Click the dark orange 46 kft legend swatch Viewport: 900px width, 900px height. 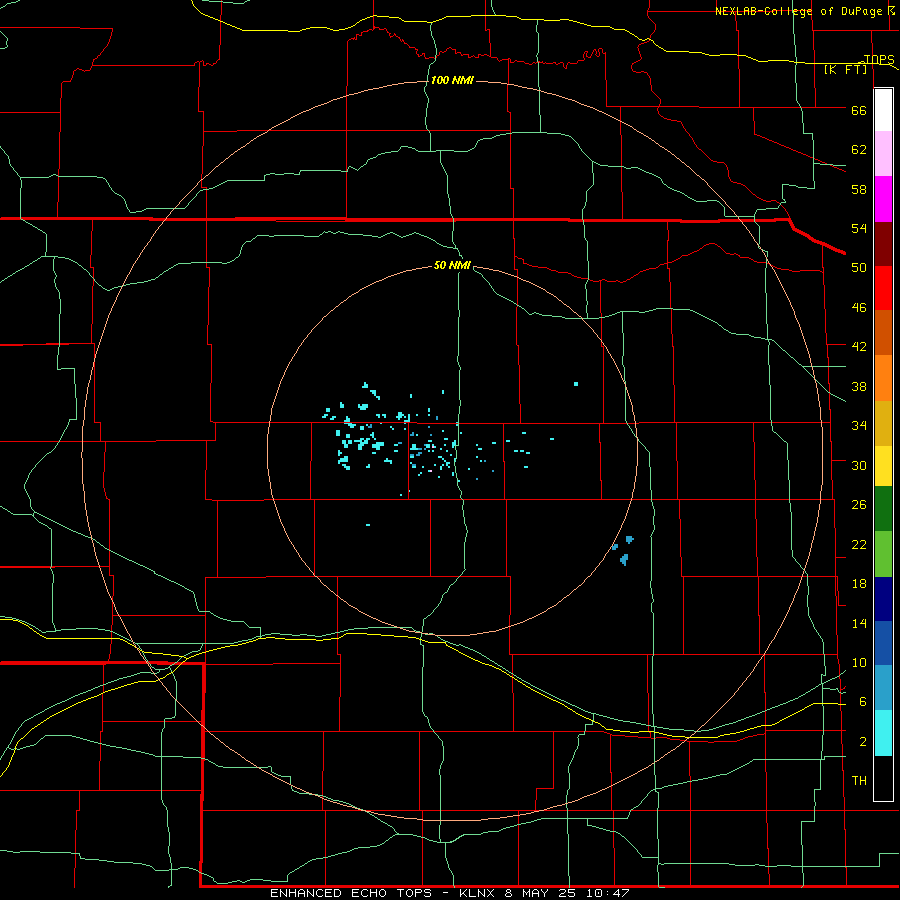pyautogui.click(x=883, y=332)
